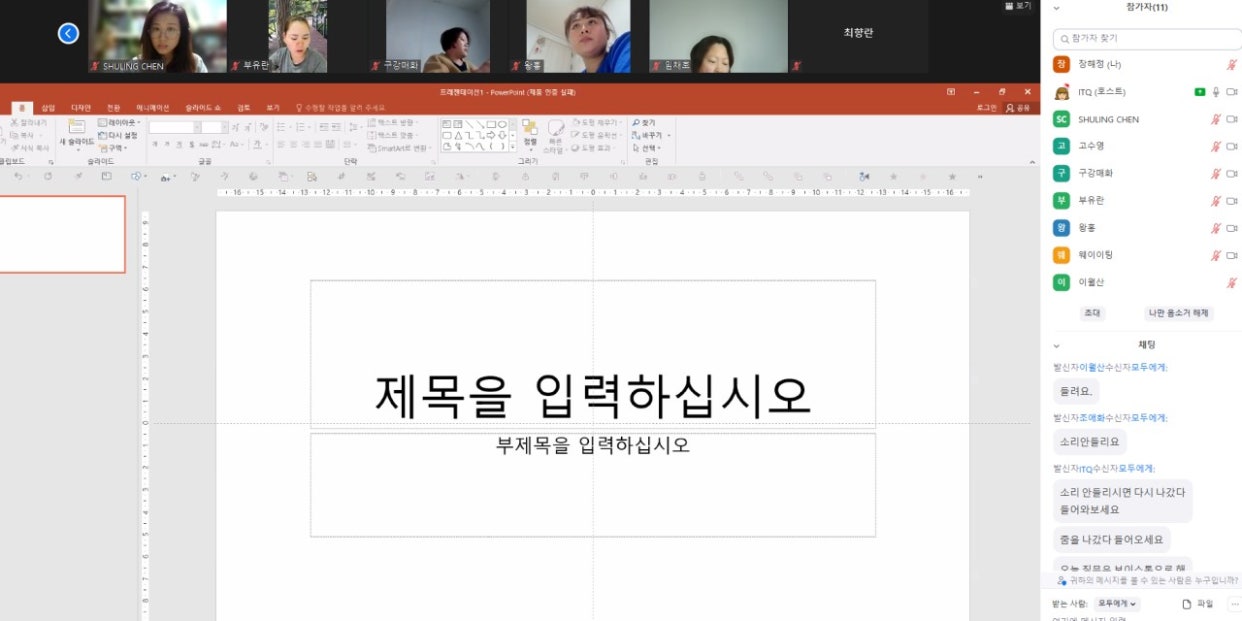The image size is (1242, 621).
Task: Open the 검토 ribbon tab
Action: pos(244,107)
